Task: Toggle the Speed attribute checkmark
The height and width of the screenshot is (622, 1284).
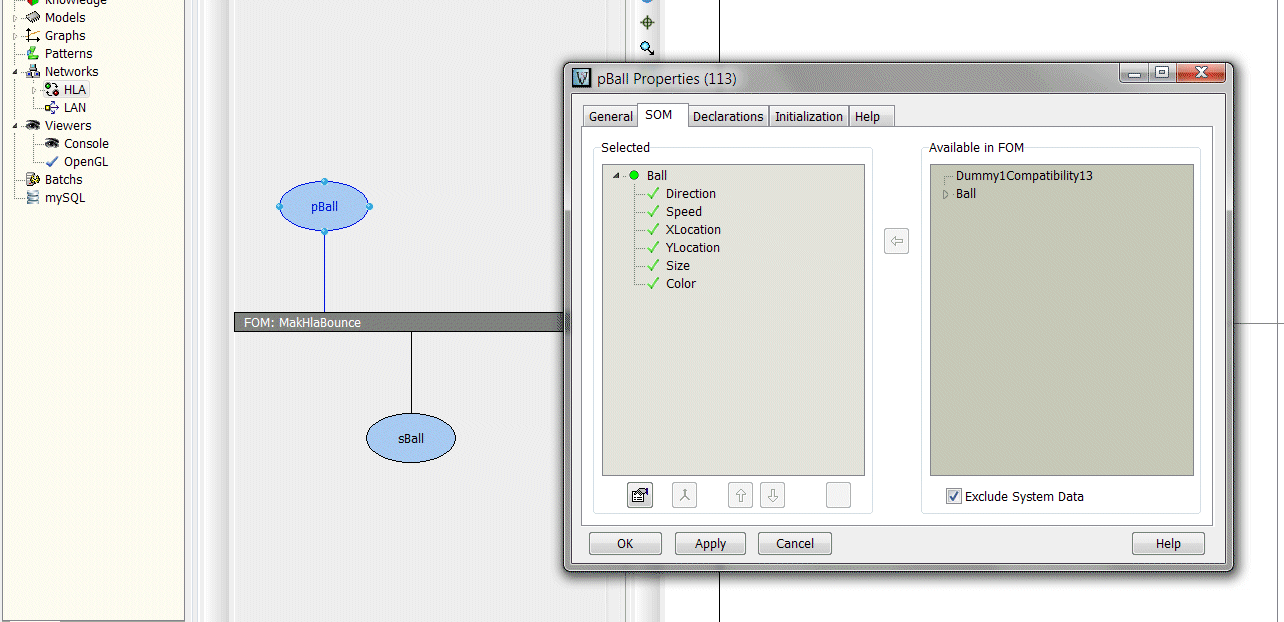Action: tap(654, 212)
